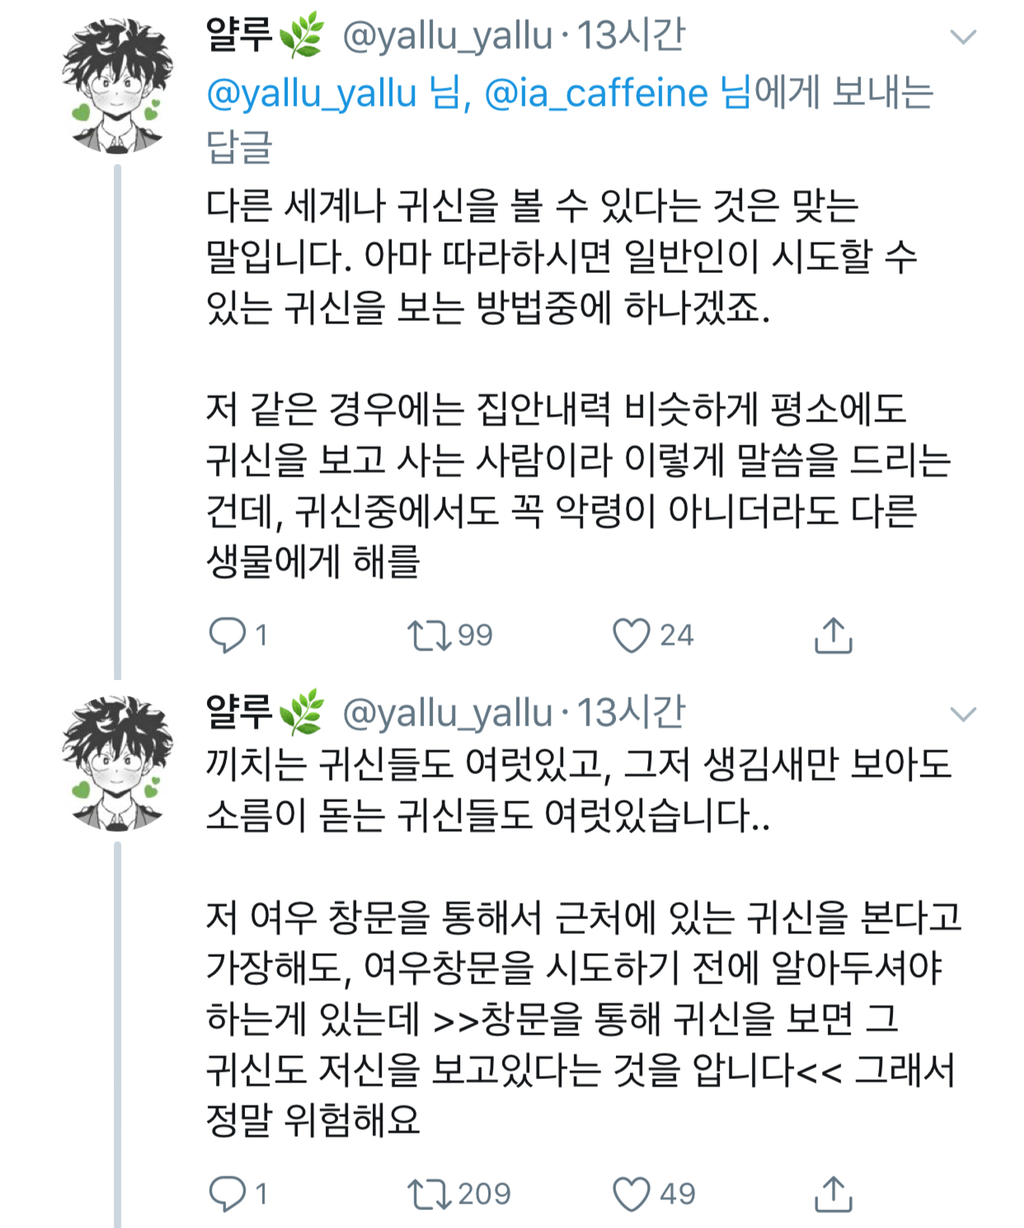The height and width of the screenshot is (1228, 1024).
Task: Open first tweet author's profile avatar
Action: (x=112, y=87)
